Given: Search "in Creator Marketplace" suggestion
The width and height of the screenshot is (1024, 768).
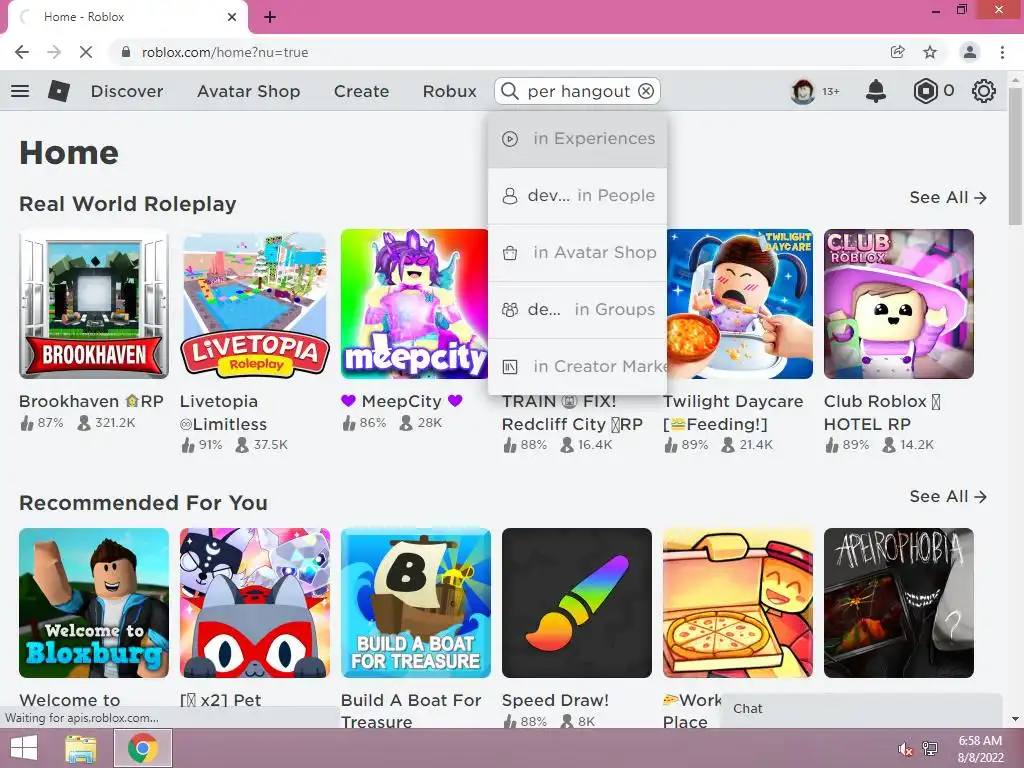Looking at the screenshot, I should click(x=577, y=366).
